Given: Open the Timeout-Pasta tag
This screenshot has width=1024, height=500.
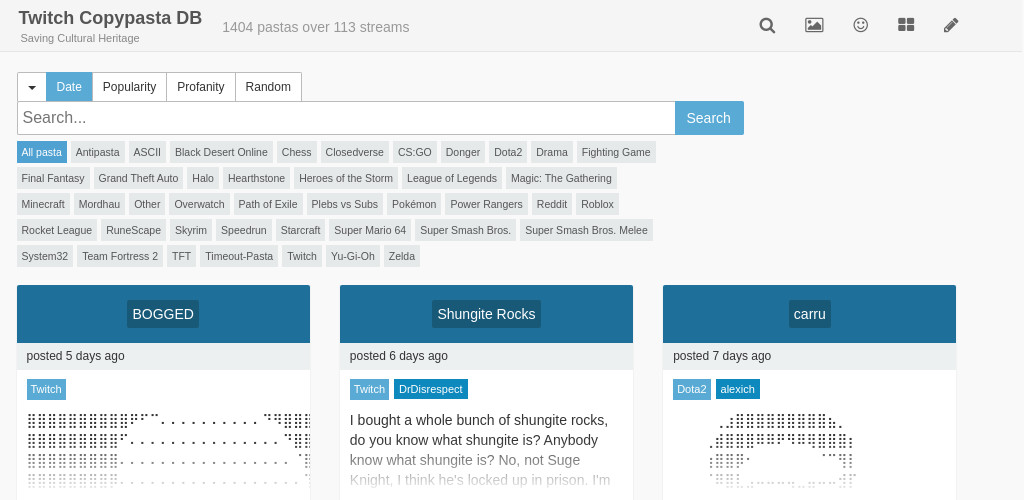Looking at the screenshot, I should (239, 257).
